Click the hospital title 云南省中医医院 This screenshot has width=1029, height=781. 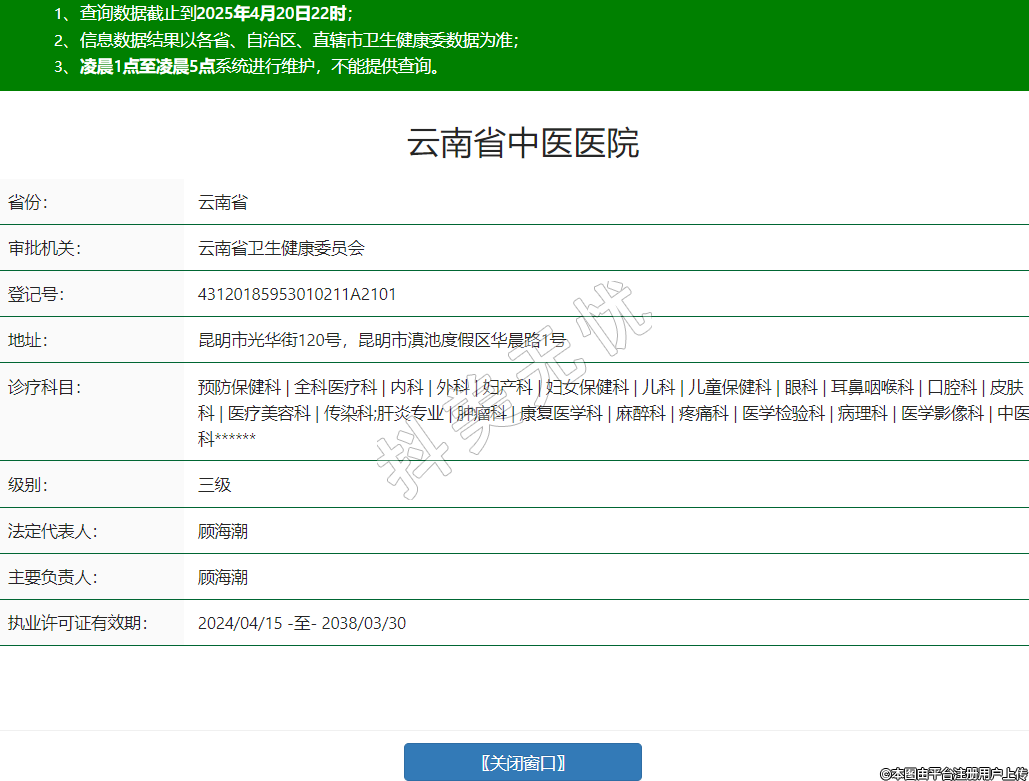click(x=522, y=144)
